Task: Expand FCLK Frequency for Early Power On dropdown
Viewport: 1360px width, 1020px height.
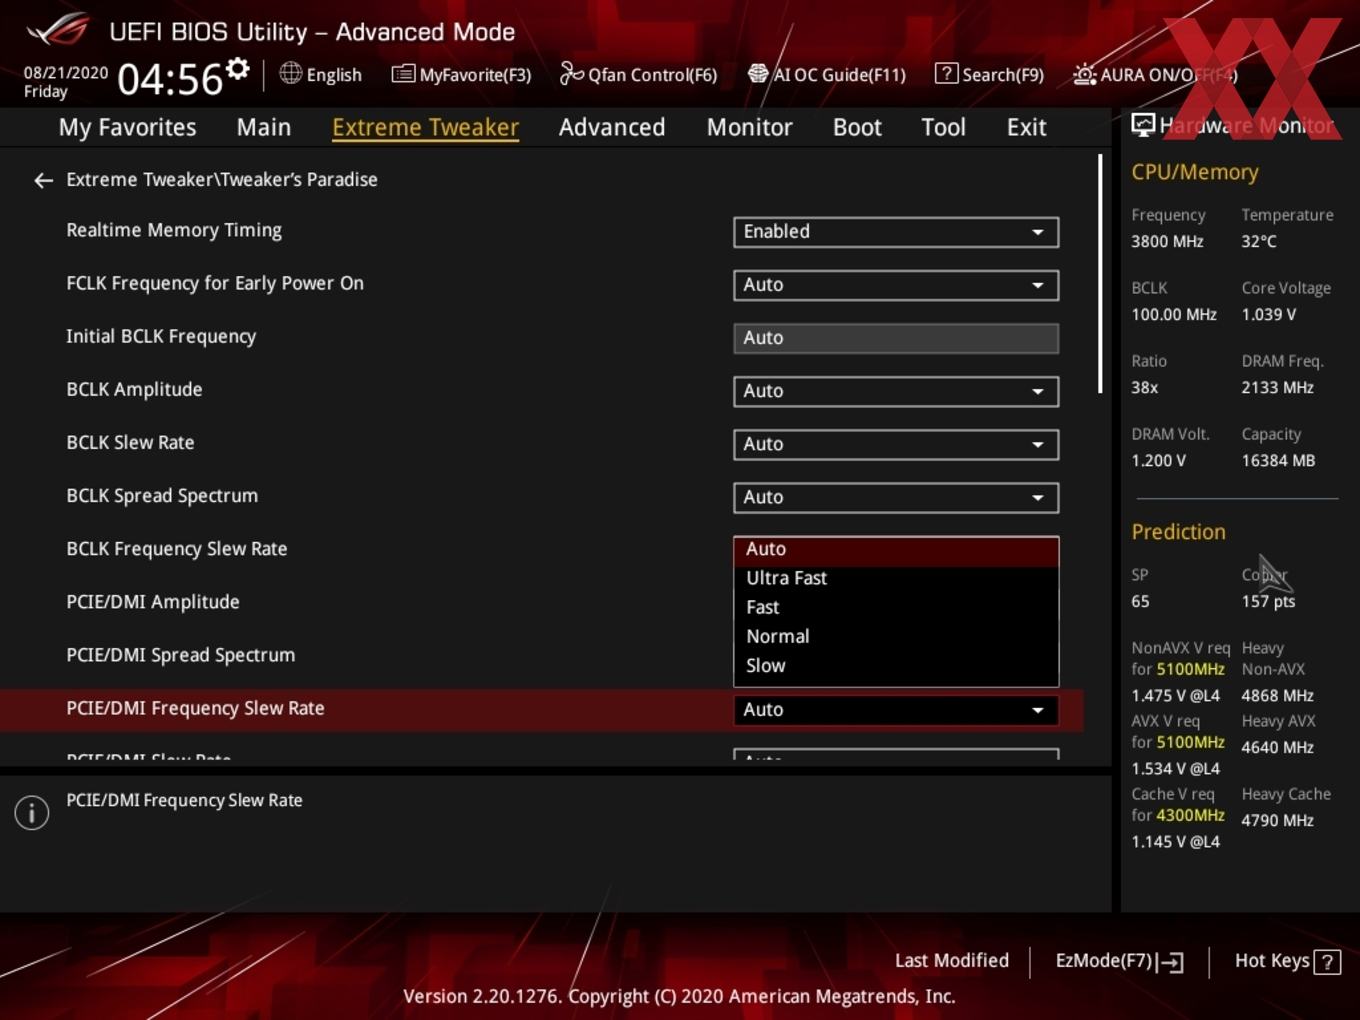Action: point(896,285)
